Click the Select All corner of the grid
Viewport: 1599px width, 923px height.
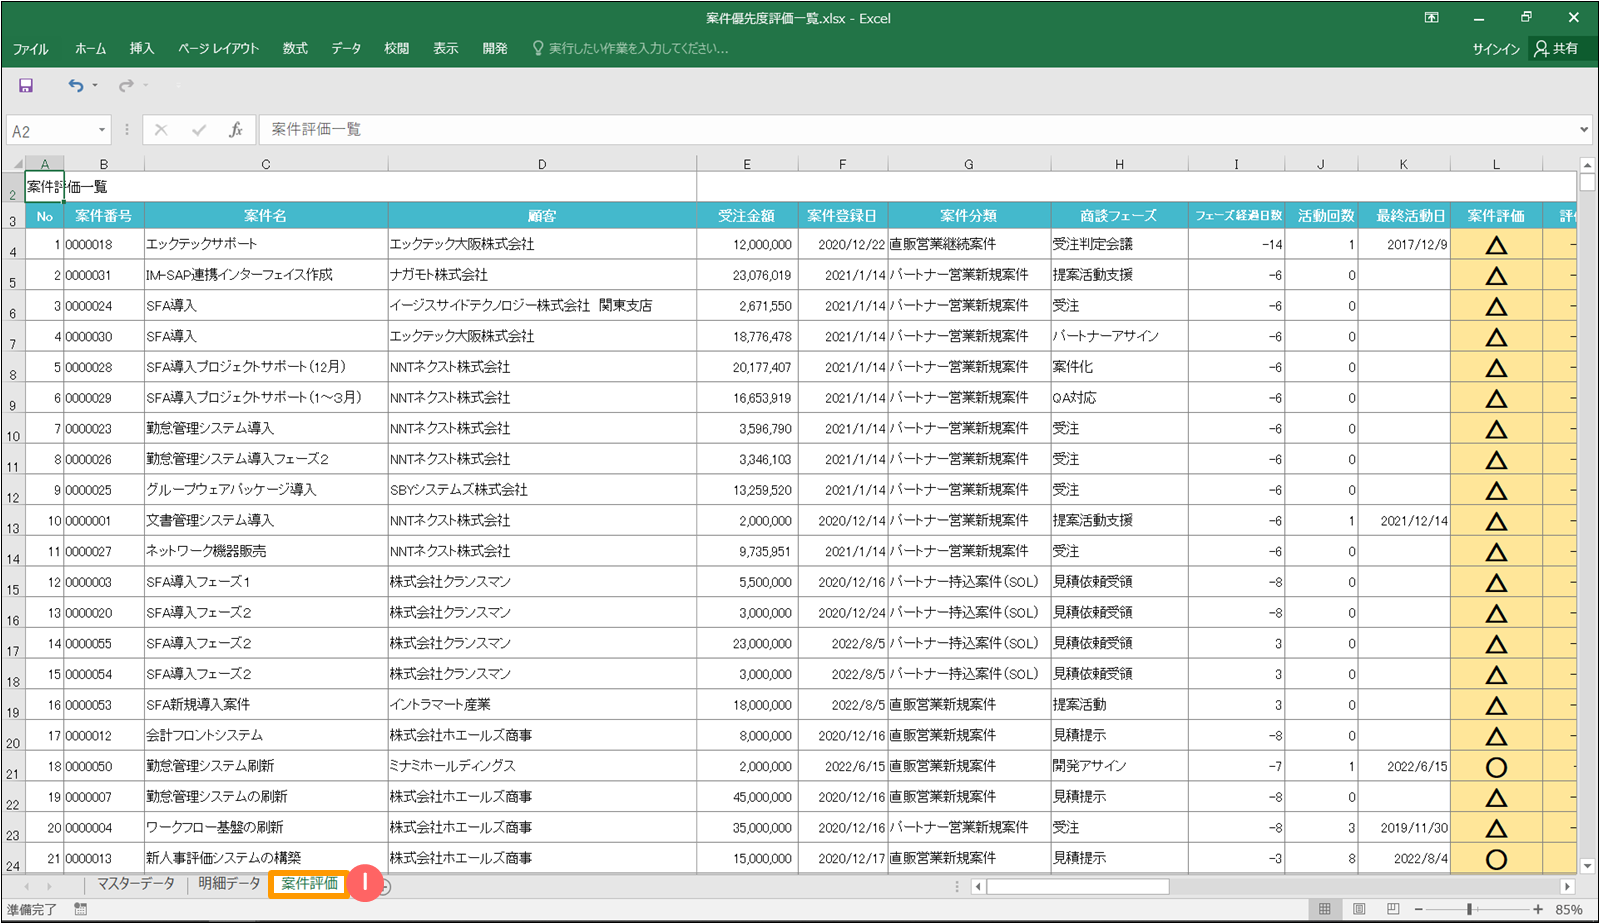pyautogui.click(x=14, y=164)
